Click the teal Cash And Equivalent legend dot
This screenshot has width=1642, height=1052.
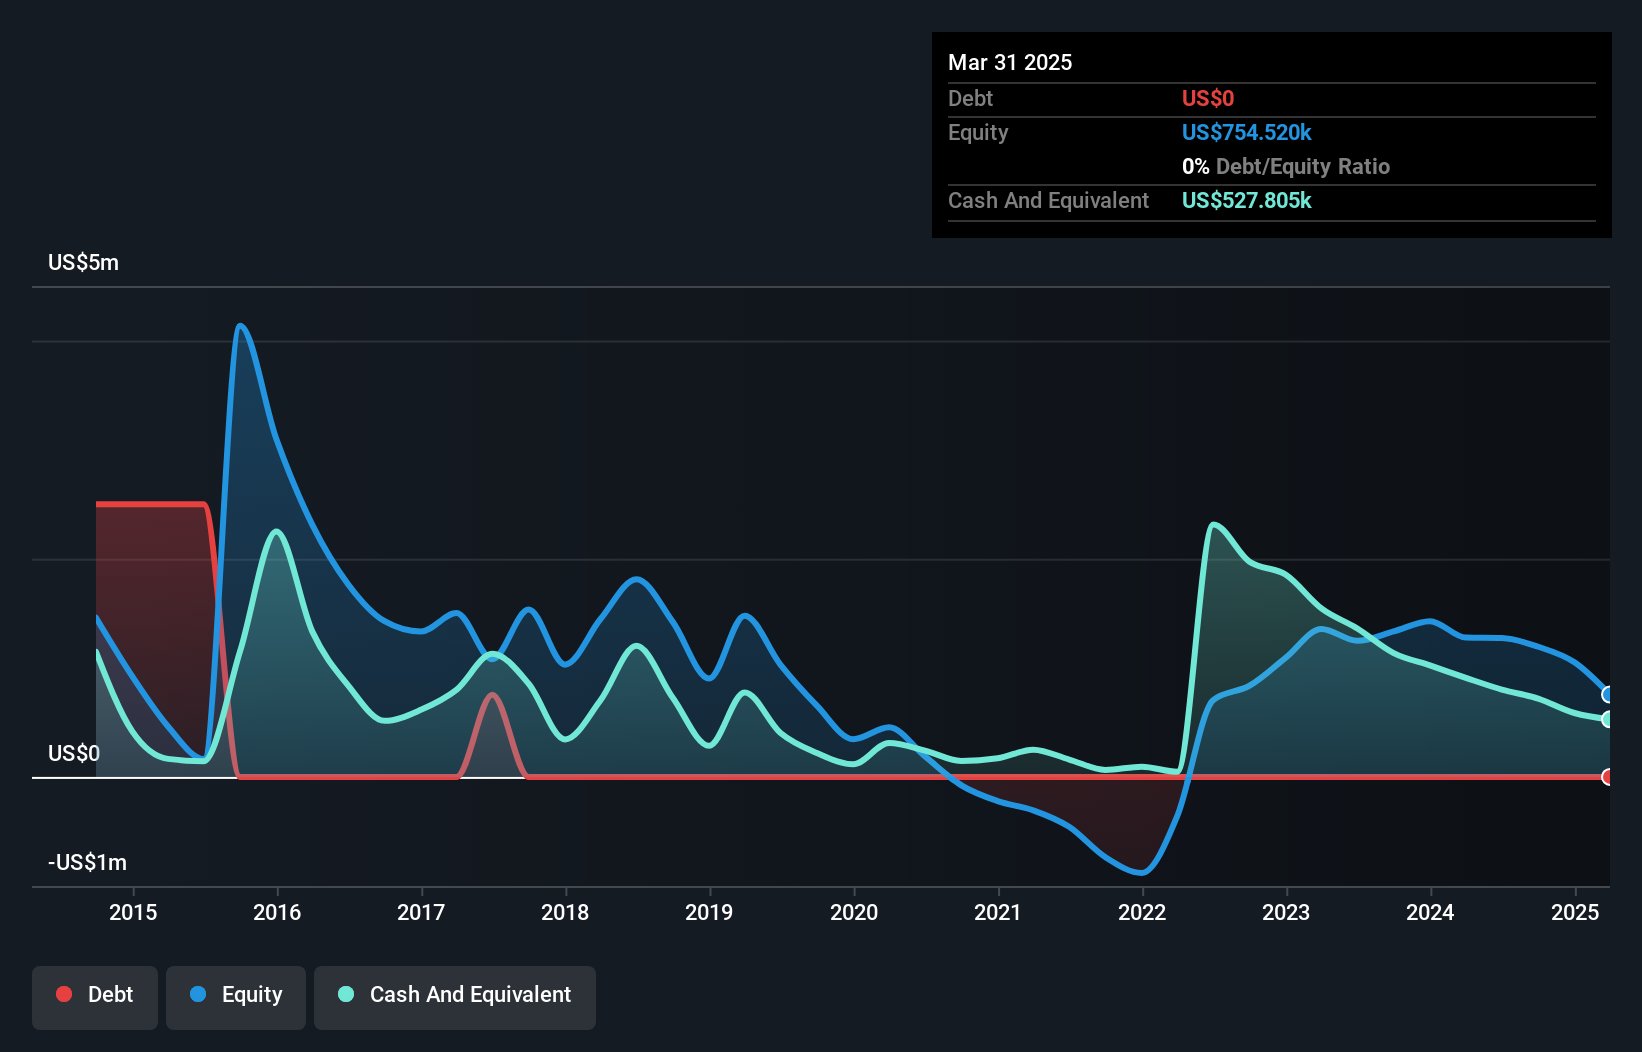pyautogui.click(x=346, y=994)
